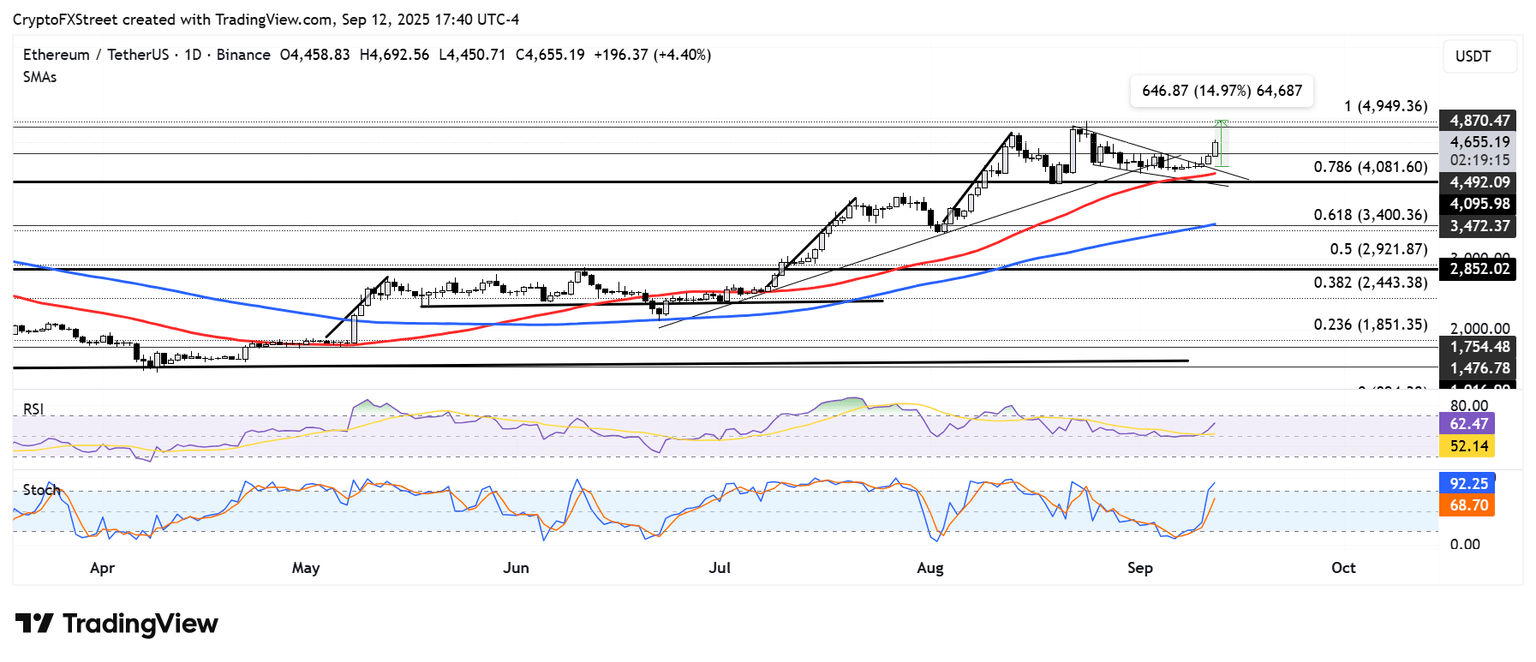This screenshot has width=1536, height=662.
Task: Click the RSI indicator label
Action: [35, 408]
